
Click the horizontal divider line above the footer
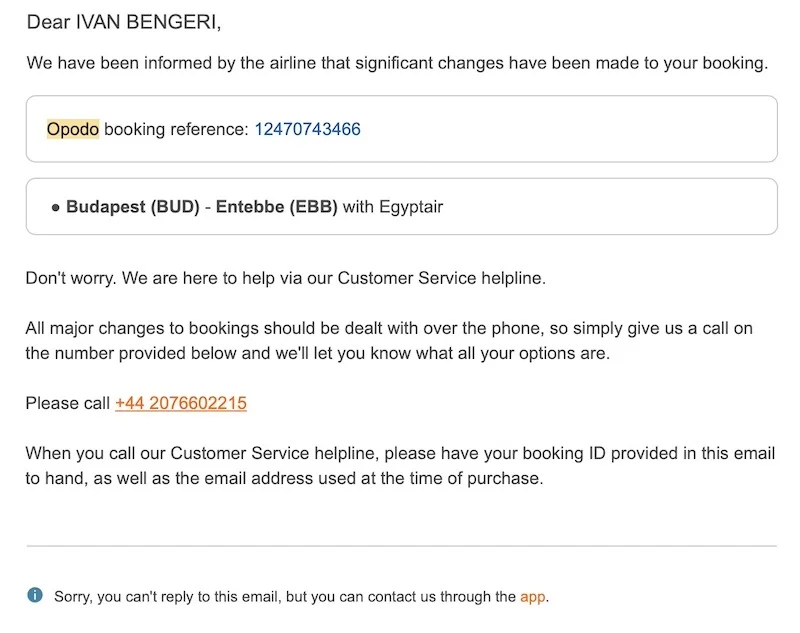point(401,546)
